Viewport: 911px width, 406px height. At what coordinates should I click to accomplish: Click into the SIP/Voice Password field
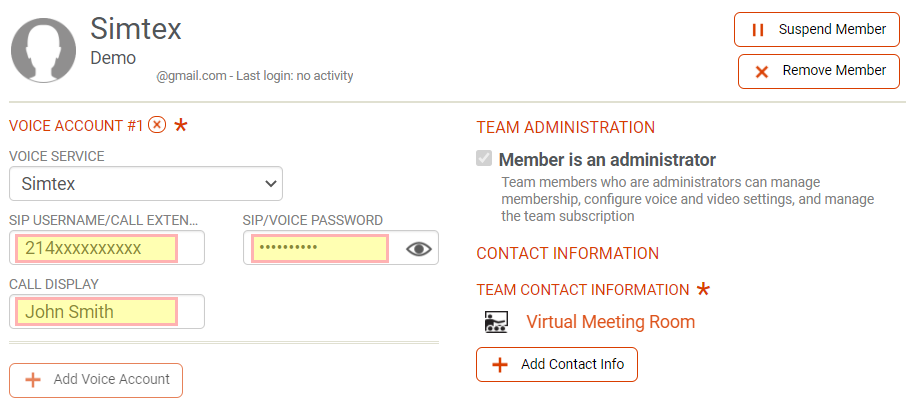click(x=320, y=248)
